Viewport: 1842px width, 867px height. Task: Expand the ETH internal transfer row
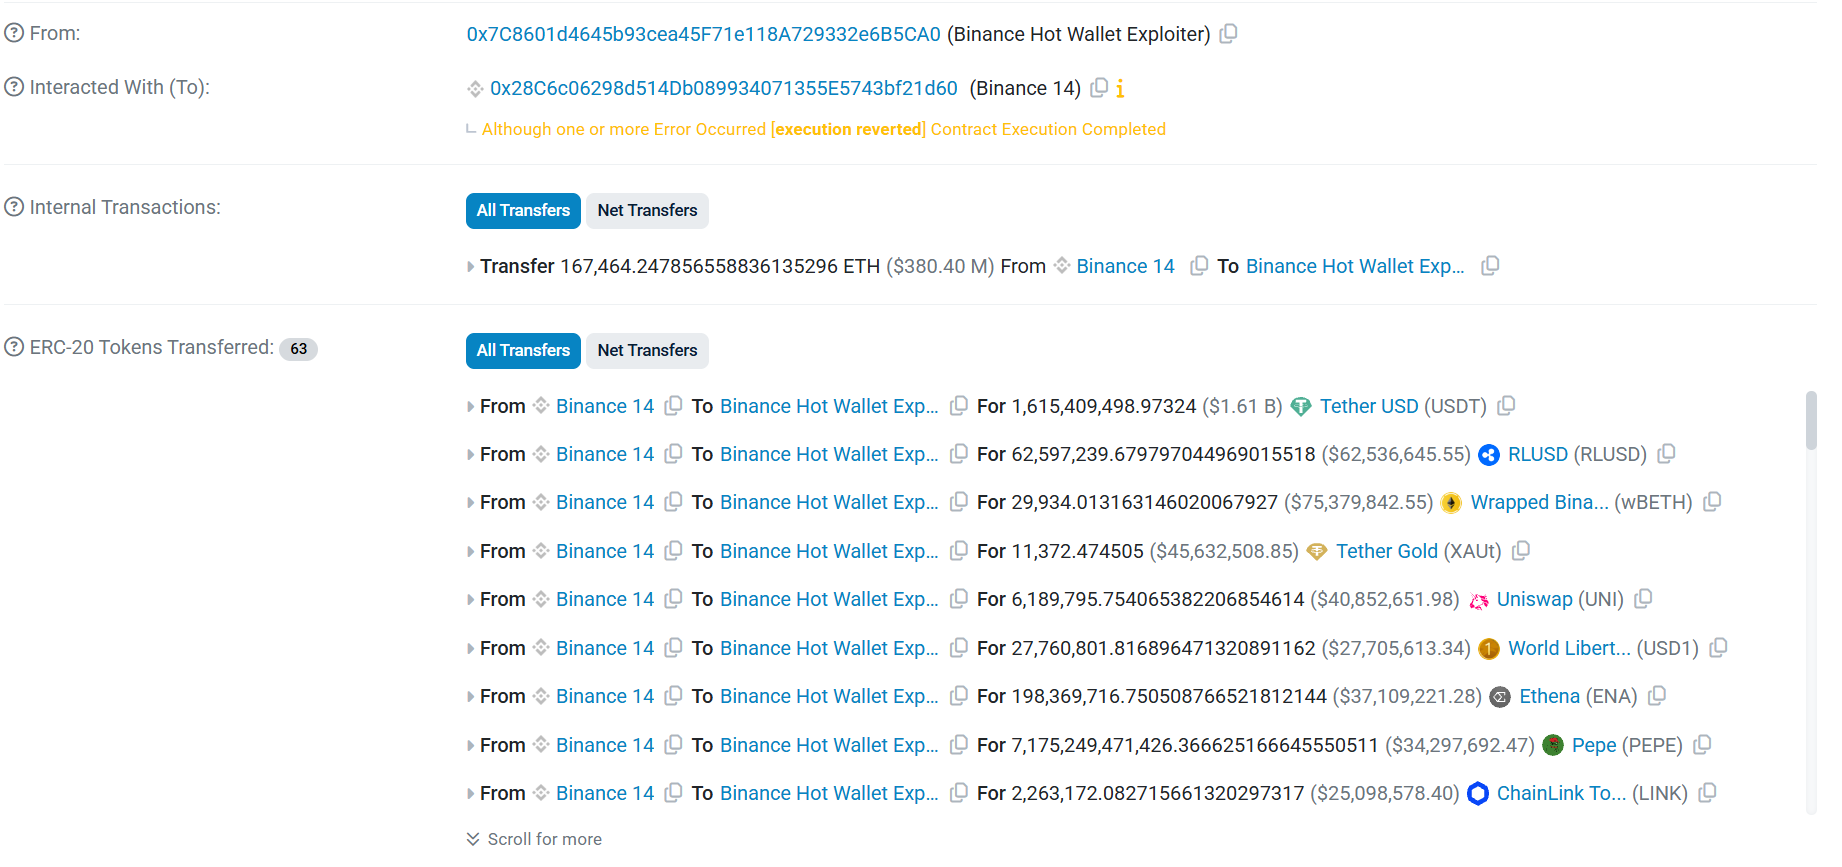coord(471,267)
